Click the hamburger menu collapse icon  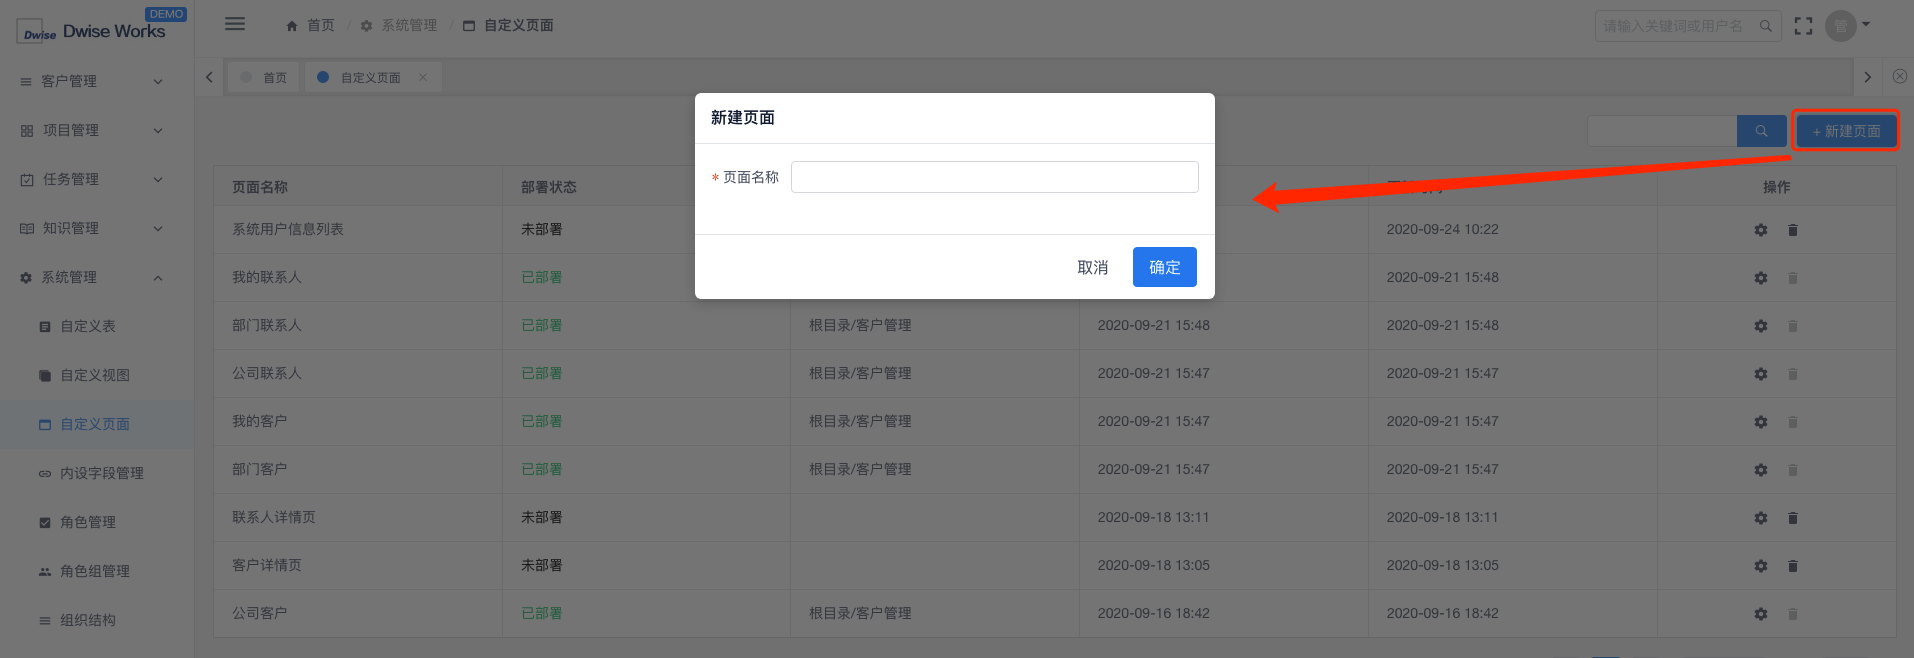(235, 24)
